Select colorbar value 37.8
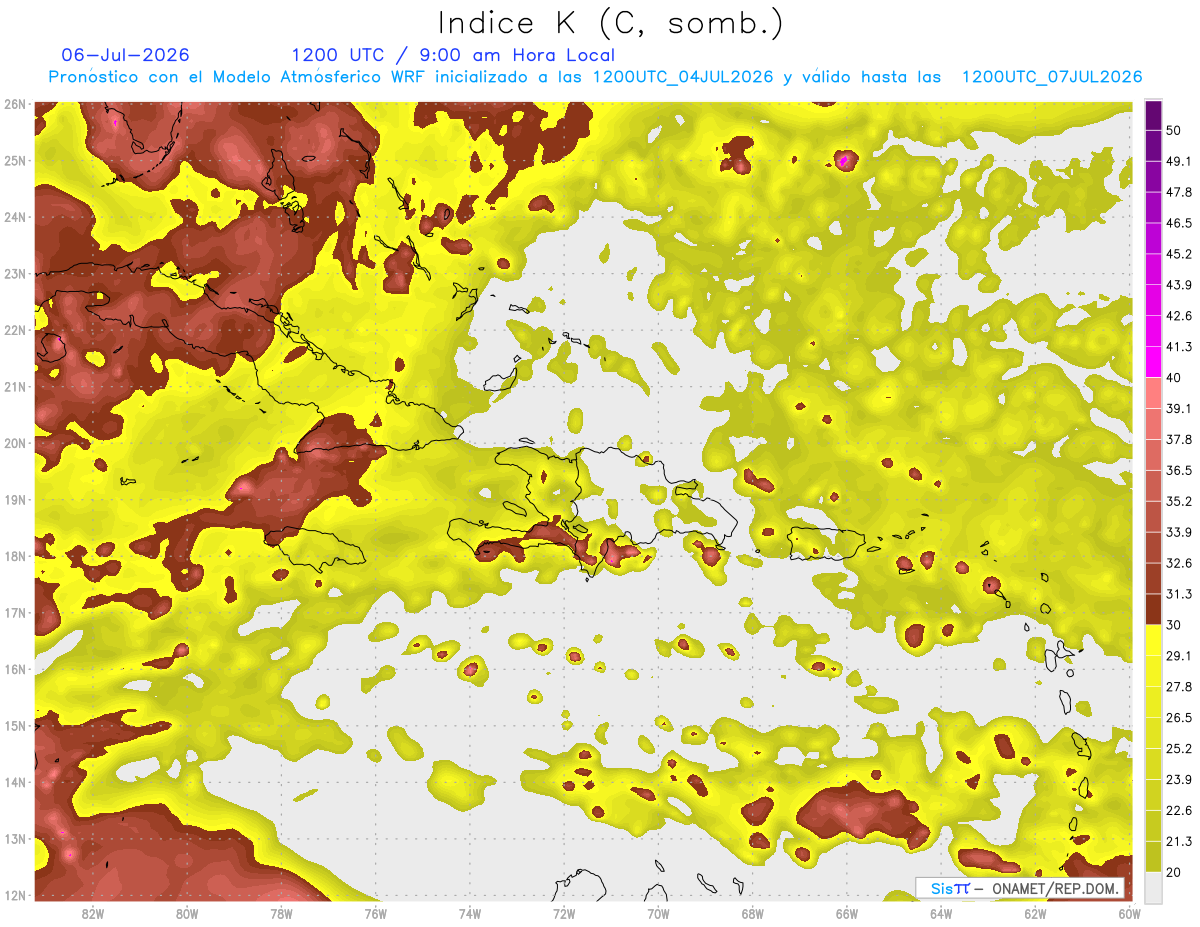Screen dimensions: 1200x927 (1180, 439)
